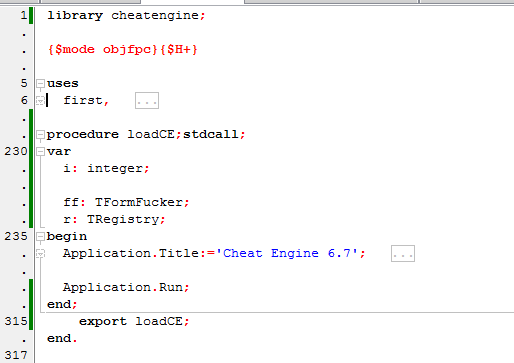Click the 'begin' keyword
The width and height of the screenshot is (514, 363).
pos(67,237)
